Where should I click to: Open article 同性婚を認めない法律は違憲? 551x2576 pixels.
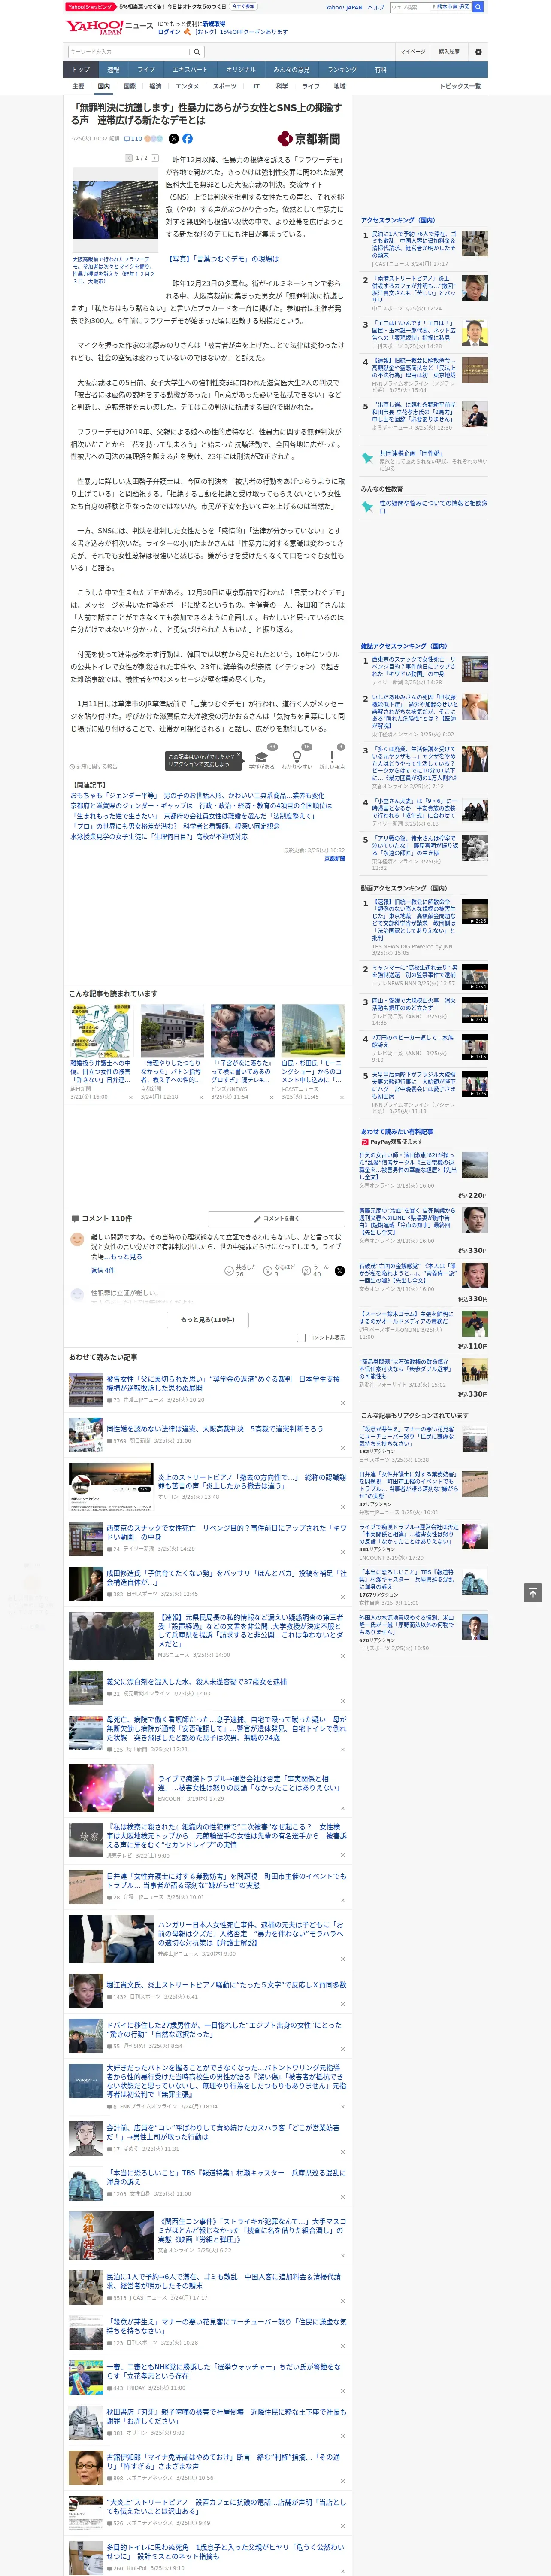click(x=214, y=1429)
